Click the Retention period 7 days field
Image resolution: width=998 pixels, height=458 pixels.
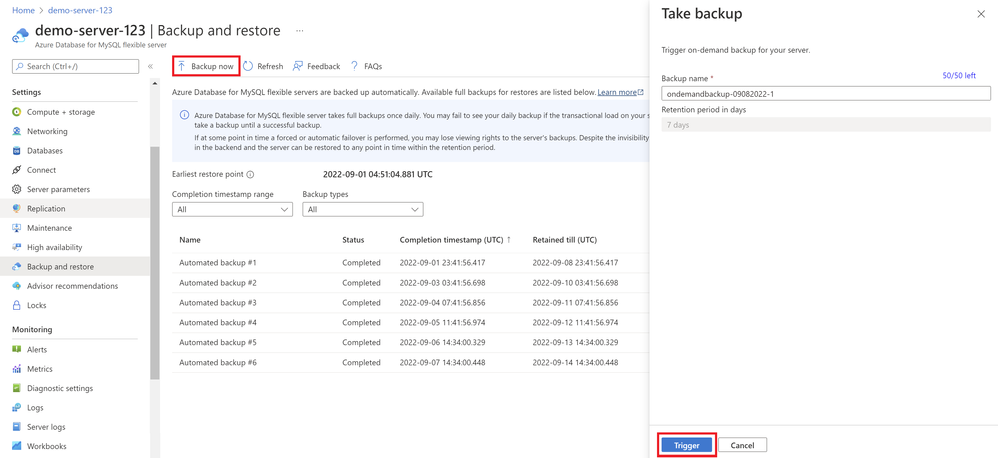coord(826,125)
